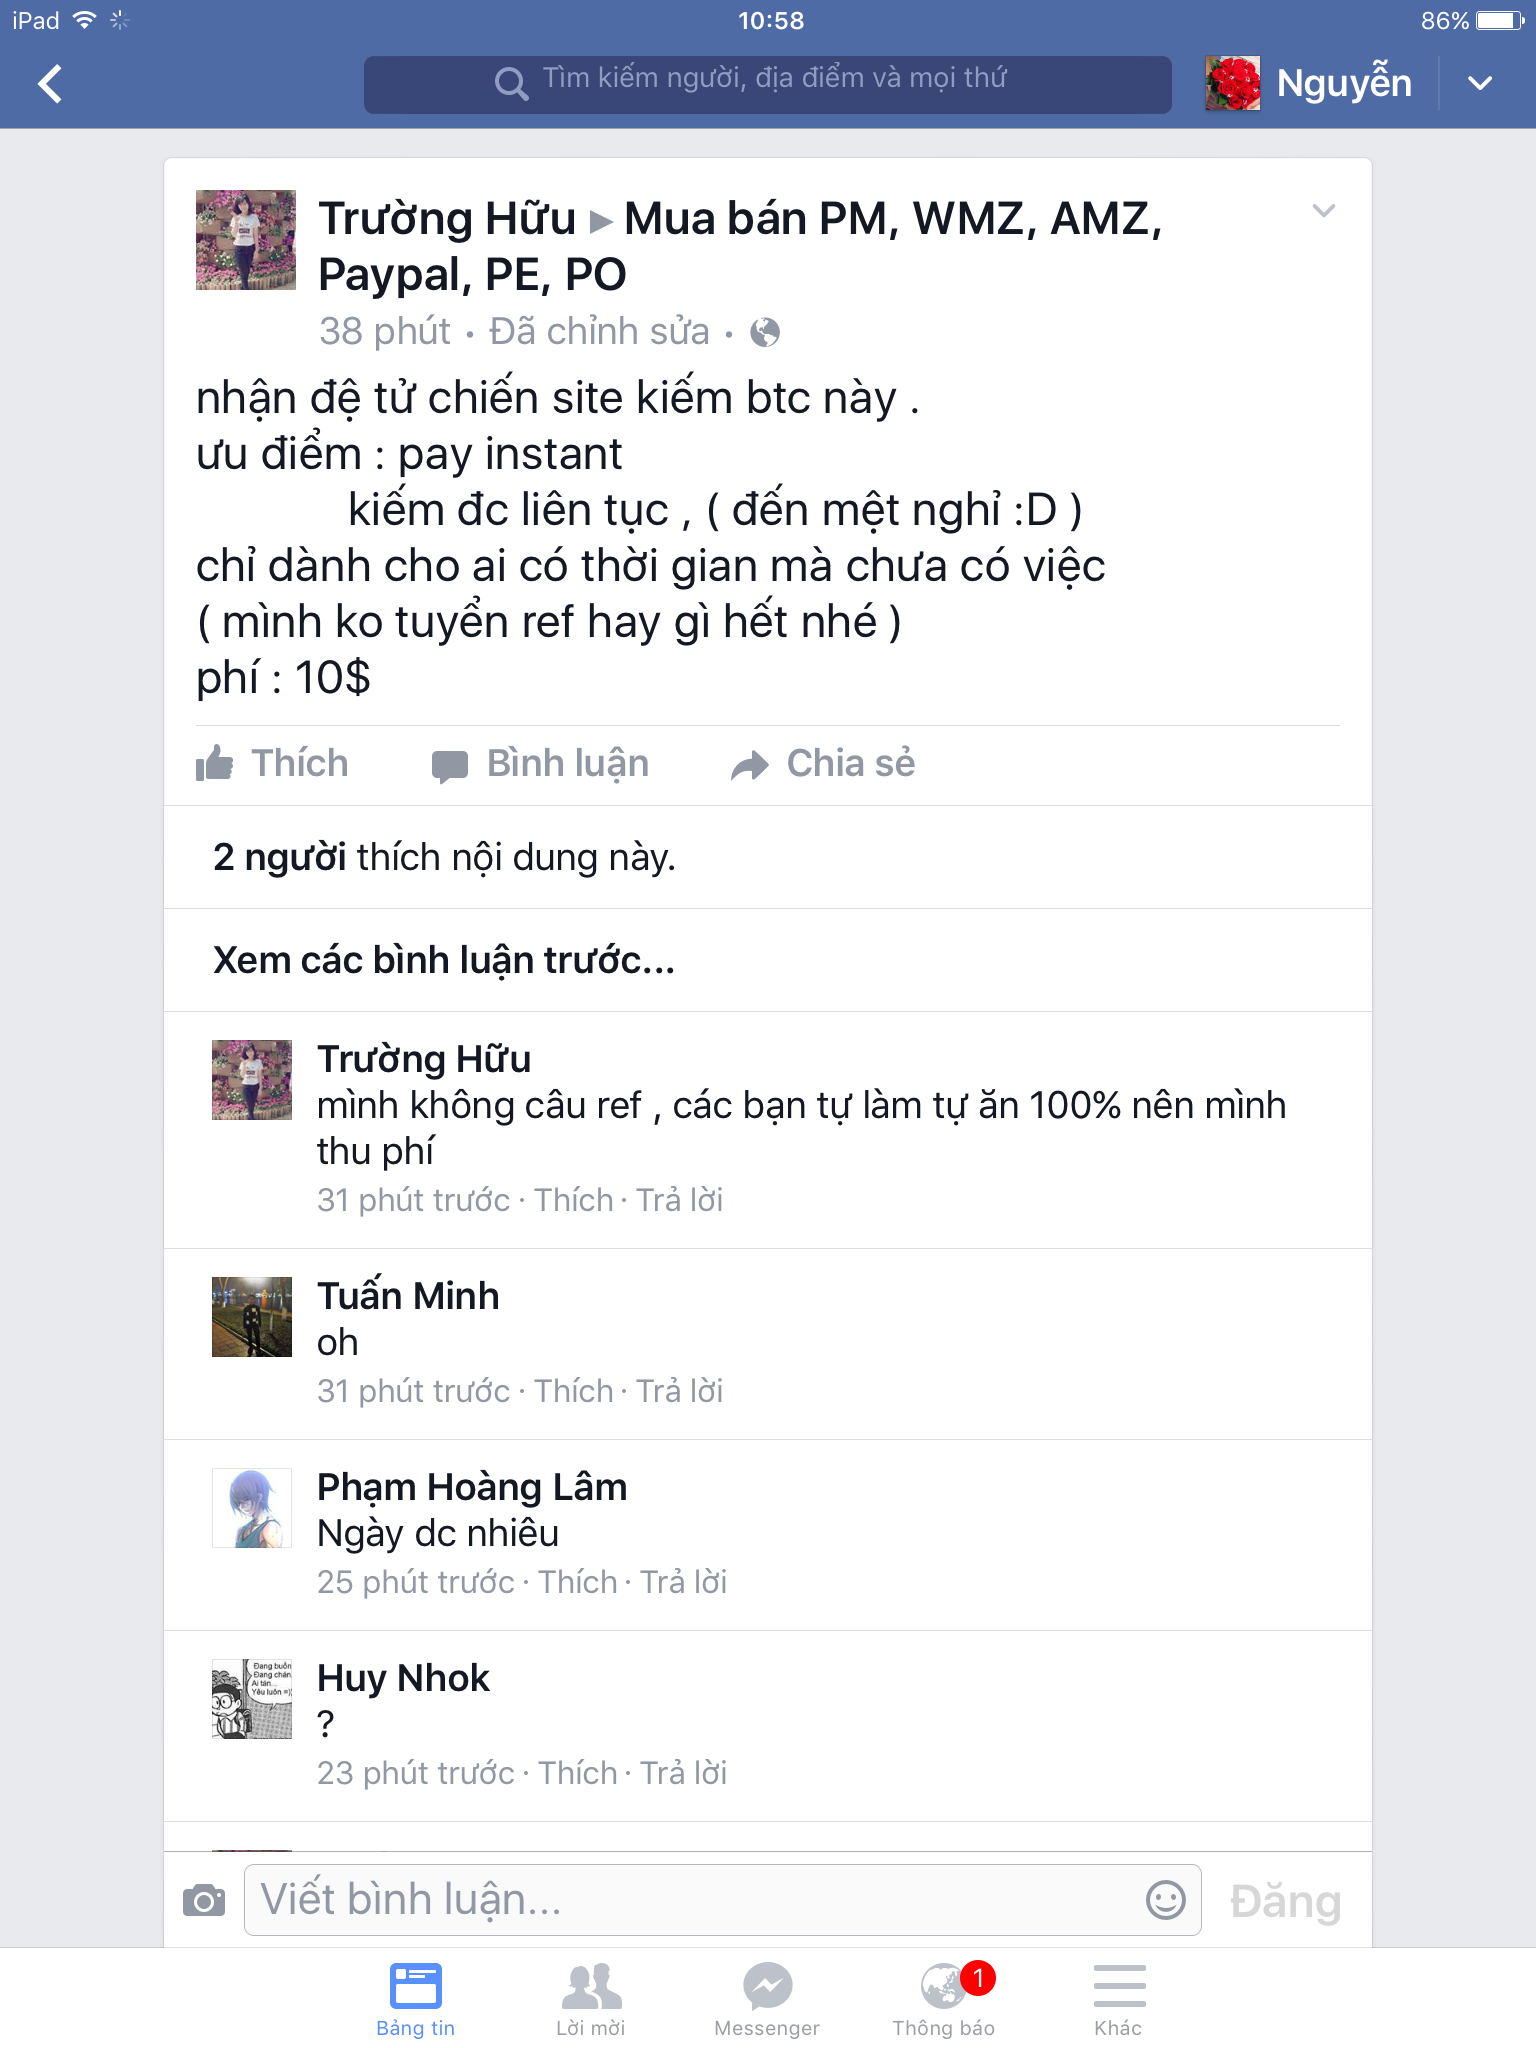Tap the back arrow icon
1536x2048 pixels.
tap(50, 83)
